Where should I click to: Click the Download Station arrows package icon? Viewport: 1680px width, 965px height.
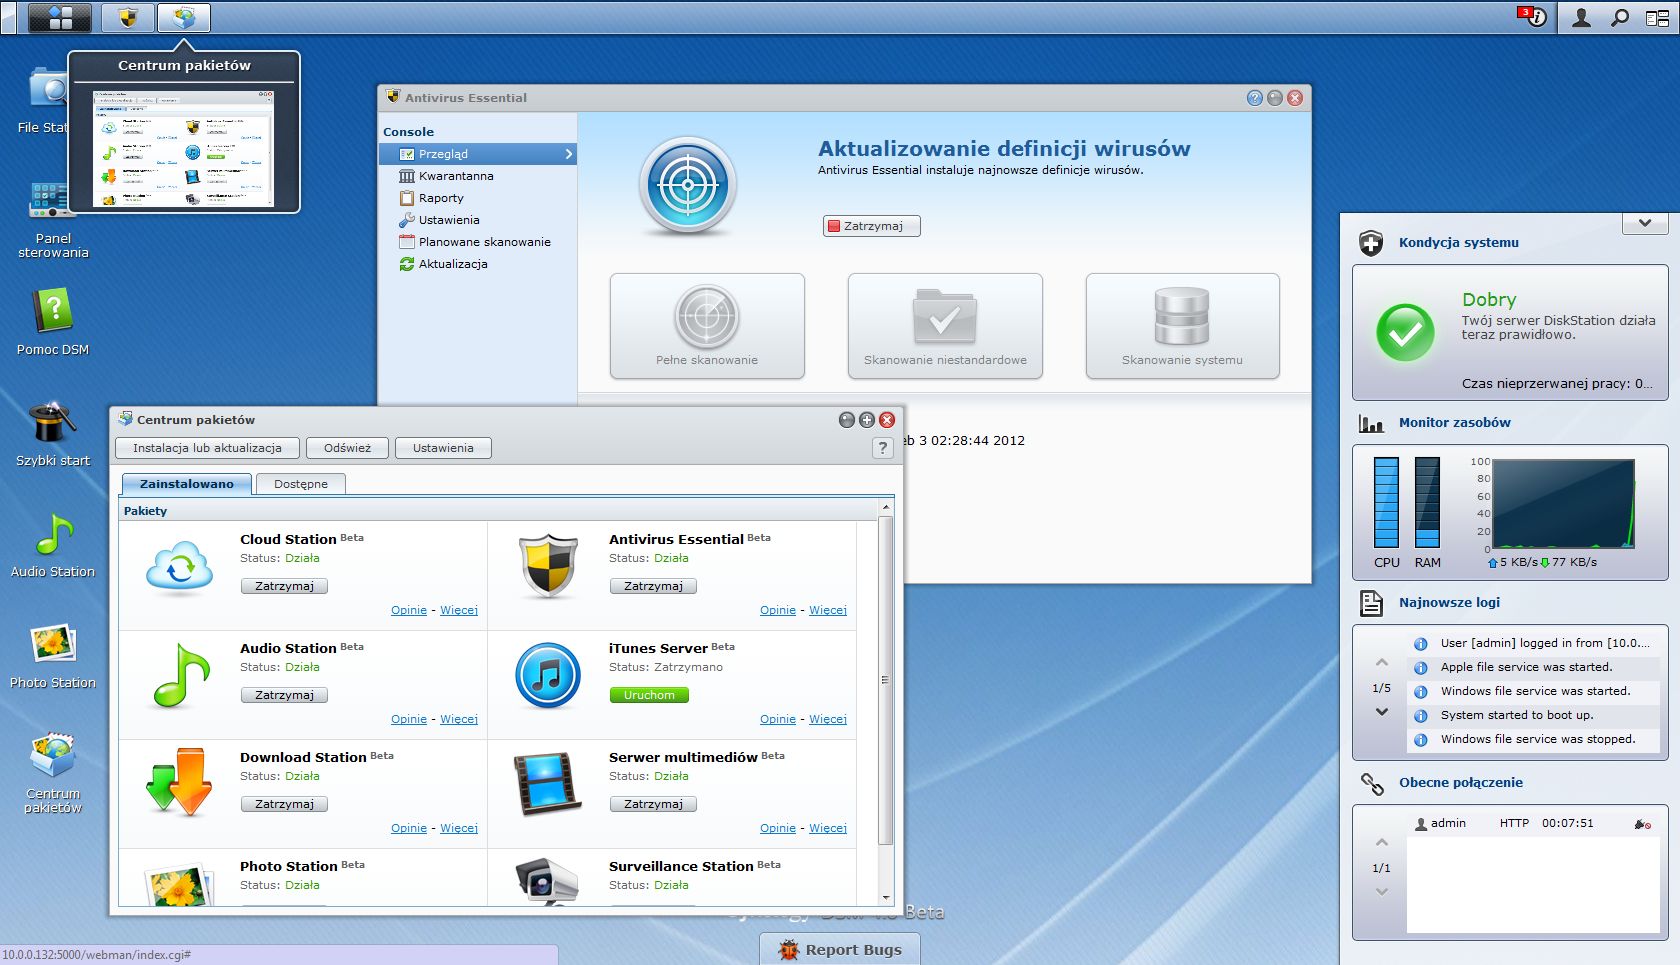pyautogui.click(x=179, y=783)
